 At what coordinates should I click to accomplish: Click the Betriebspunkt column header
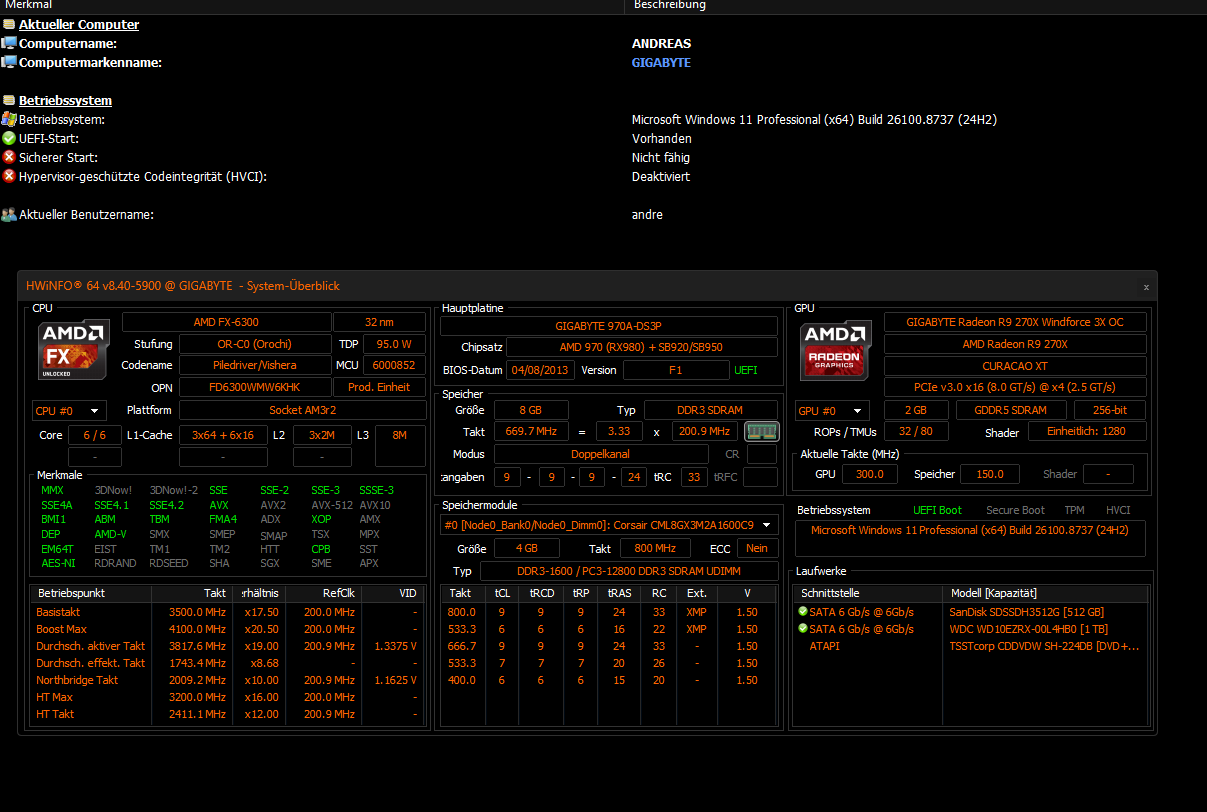click(x=91, y=593)
